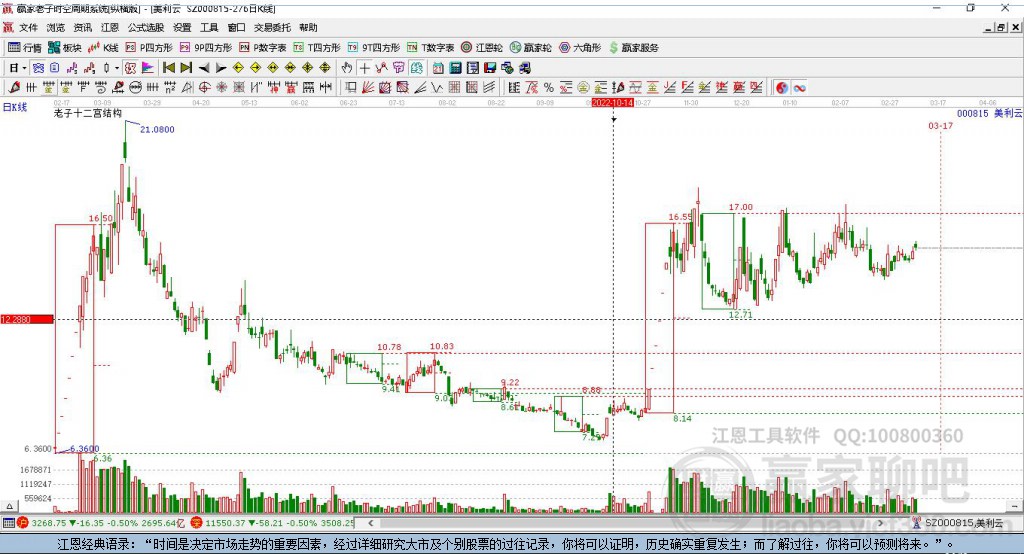Click the chart expand up-arrow button
The height and width of the screenshot is (554, 1024).
click(9, 506)
